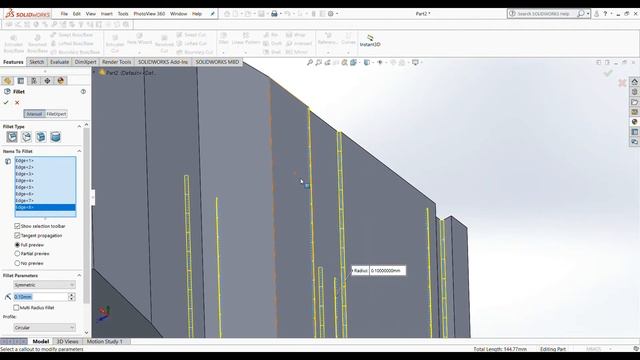
Task: Select Edge<8> in fillet items list
Action: [x=45, y=207]
